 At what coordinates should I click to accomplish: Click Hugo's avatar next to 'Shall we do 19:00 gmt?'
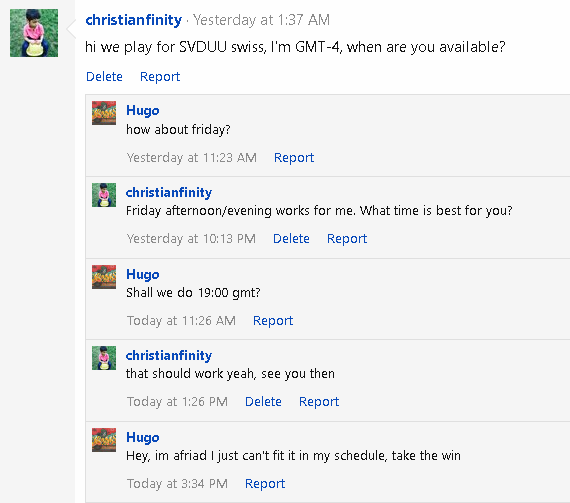[x=104, y=277]
